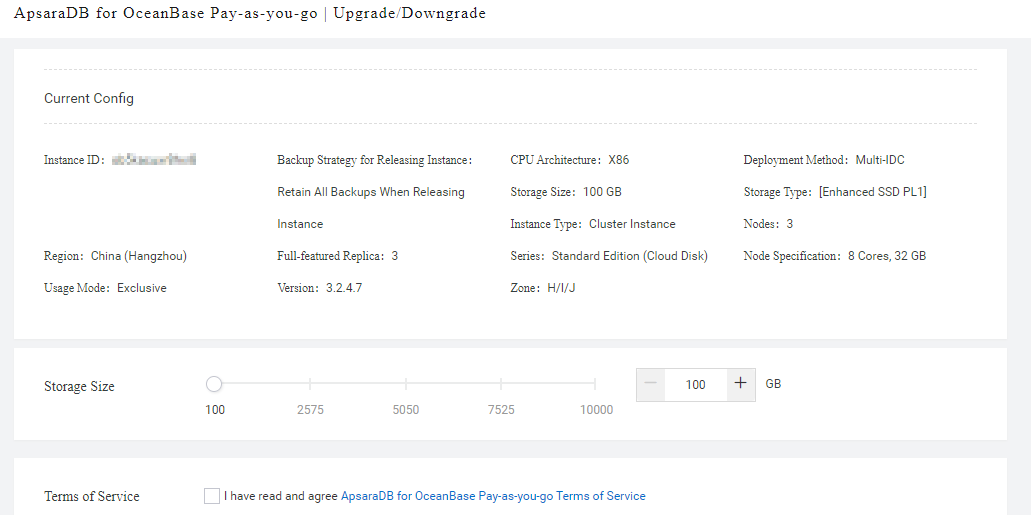1031x515 pixels.
Task: Select Storage Type value [Enhanced SSD PL1]
Action: click(873, 192)
